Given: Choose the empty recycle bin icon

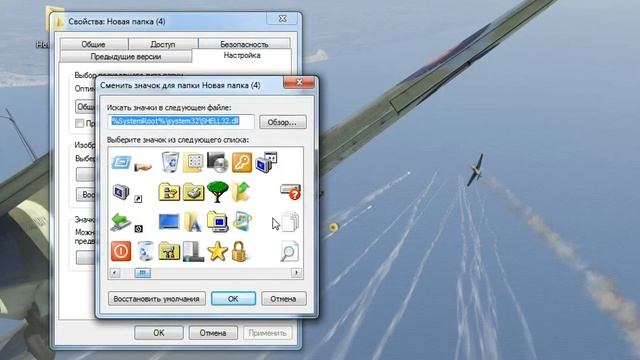Looking at the screenshot, I should click(x=145, y=251).
